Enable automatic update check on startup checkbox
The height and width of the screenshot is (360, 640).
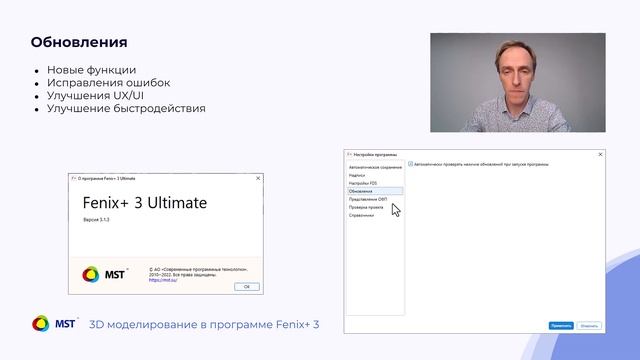pos(411,164)
